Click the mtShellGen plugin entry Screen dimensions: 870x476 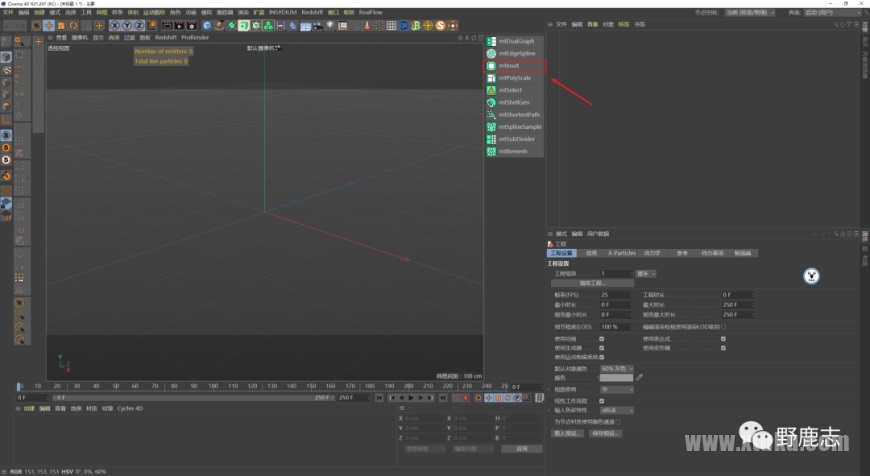pyautogui.click(x=514, y=102)
